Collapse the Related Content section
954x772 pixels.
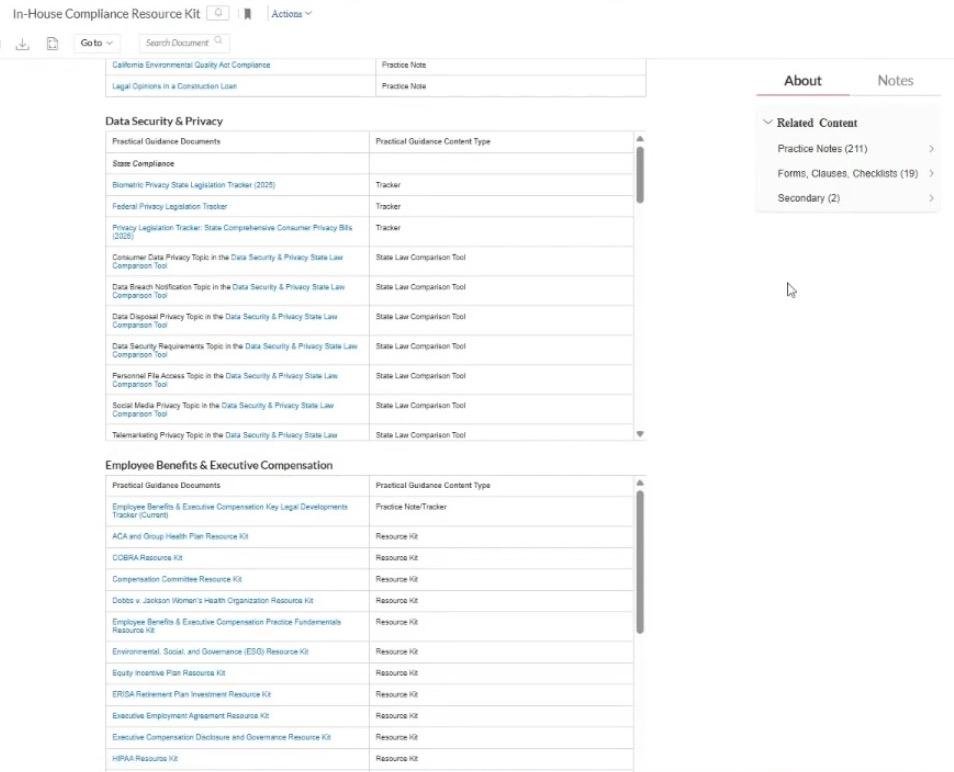click(x=767, y=123)
